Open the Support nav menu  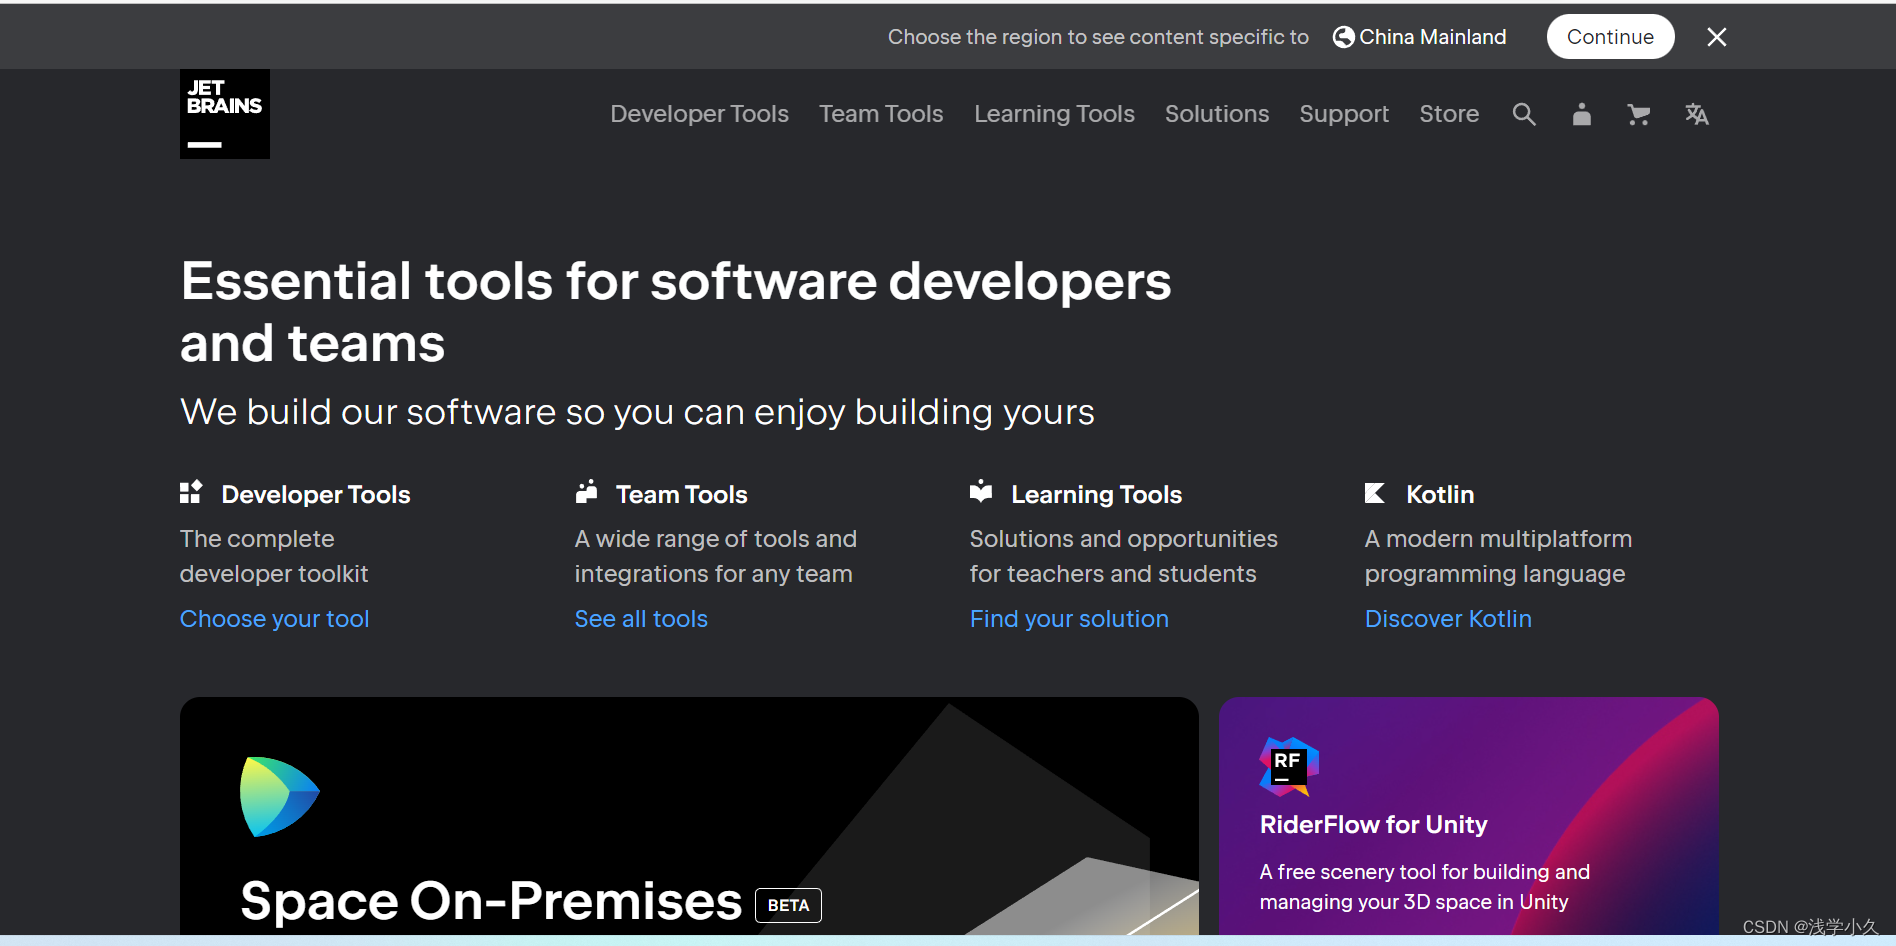point(1344,114)
